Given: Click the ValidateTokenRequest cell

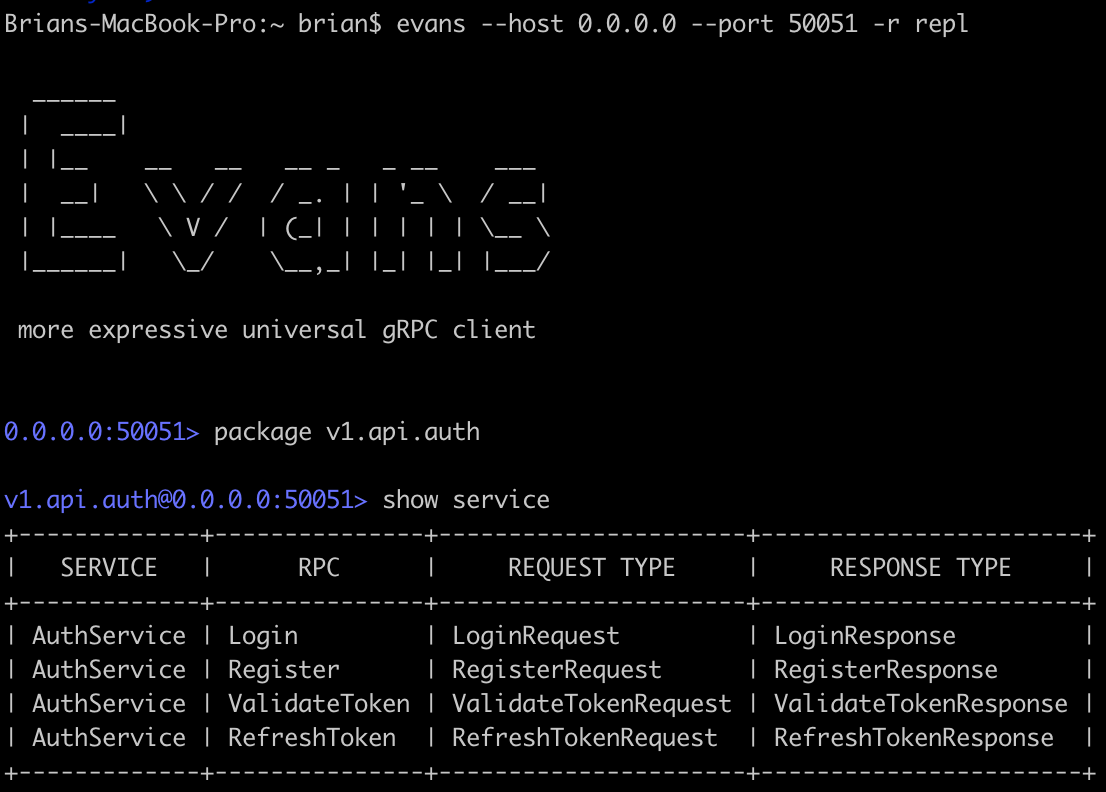Looking at the screenshot, I should pos(591,704).
